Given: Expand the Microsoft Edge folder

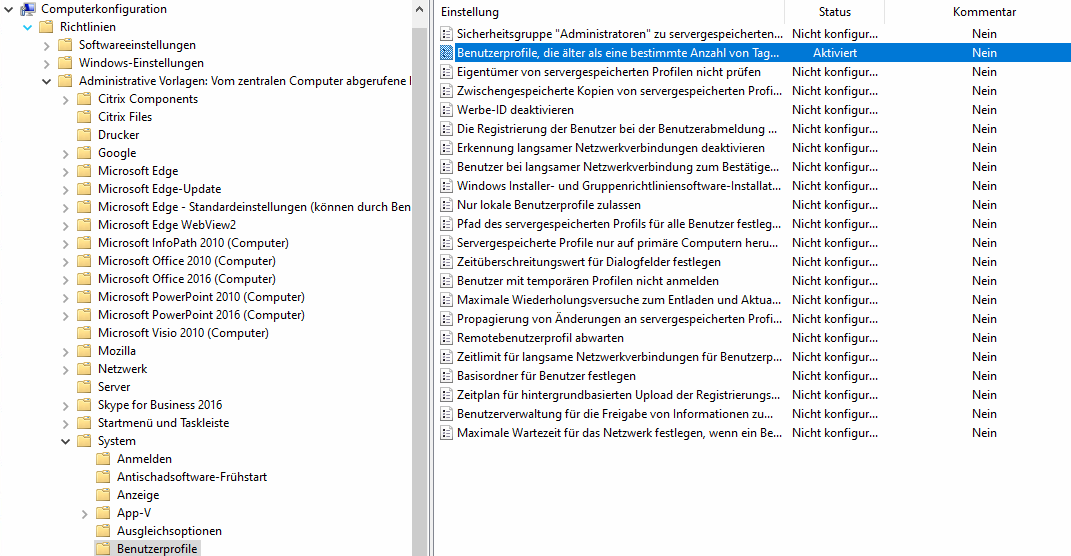Looking at the screenshot, I should 66,171.
